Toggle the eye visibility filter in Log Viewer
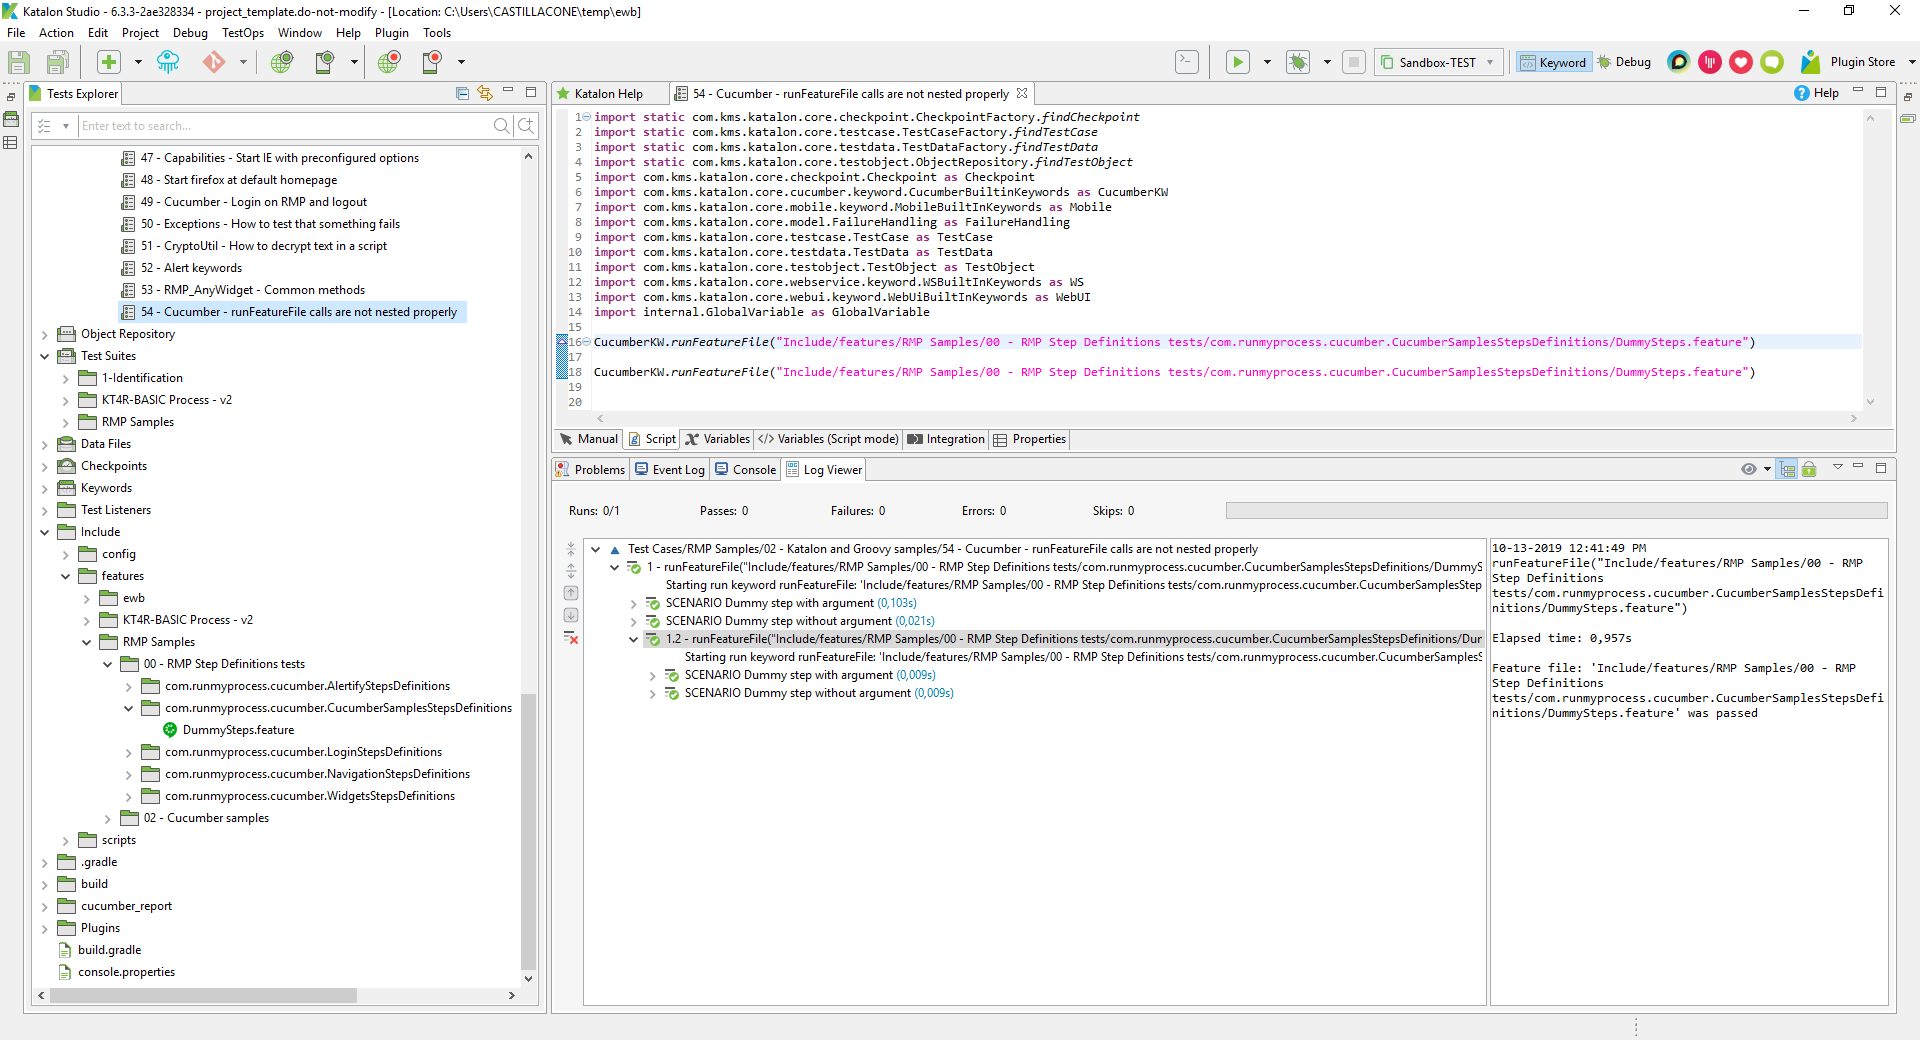This screenshot has height=1040, width=1920. click(x=1748, y=469)
